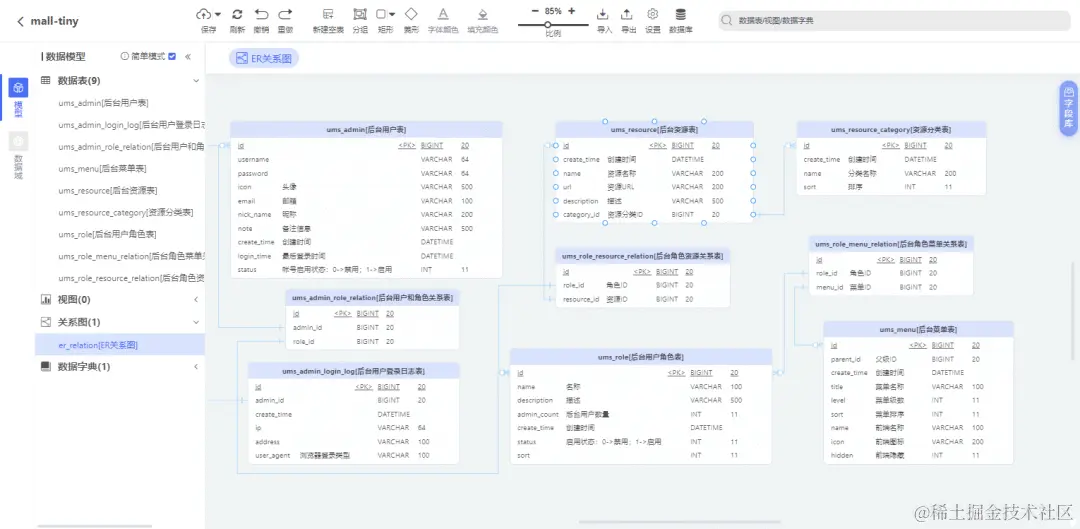Image resolution: width=1080 pixels, height=529 pixels.
Task: Click the Refresh (刷新) icon
Action: click(x=237, y=14)
